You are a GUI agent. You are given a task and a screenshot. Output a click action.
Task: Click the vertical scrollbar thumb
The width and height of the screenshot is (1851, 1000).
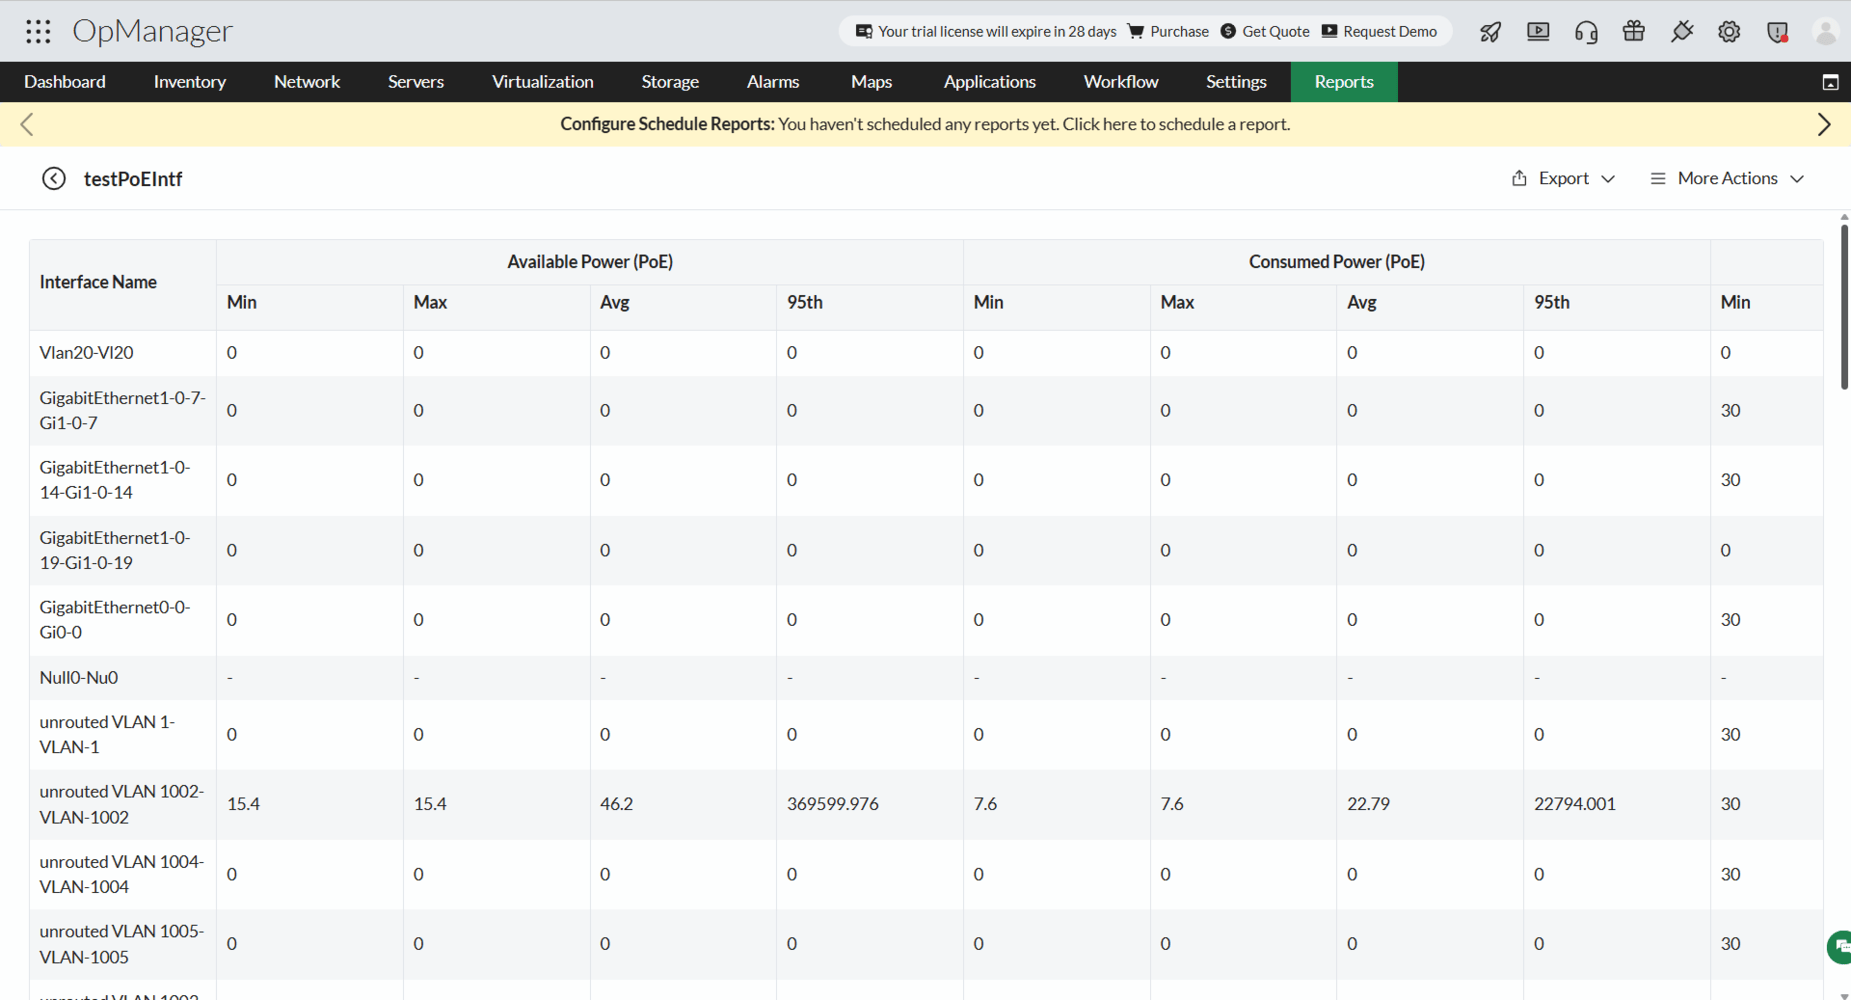tap(1844, 307)
